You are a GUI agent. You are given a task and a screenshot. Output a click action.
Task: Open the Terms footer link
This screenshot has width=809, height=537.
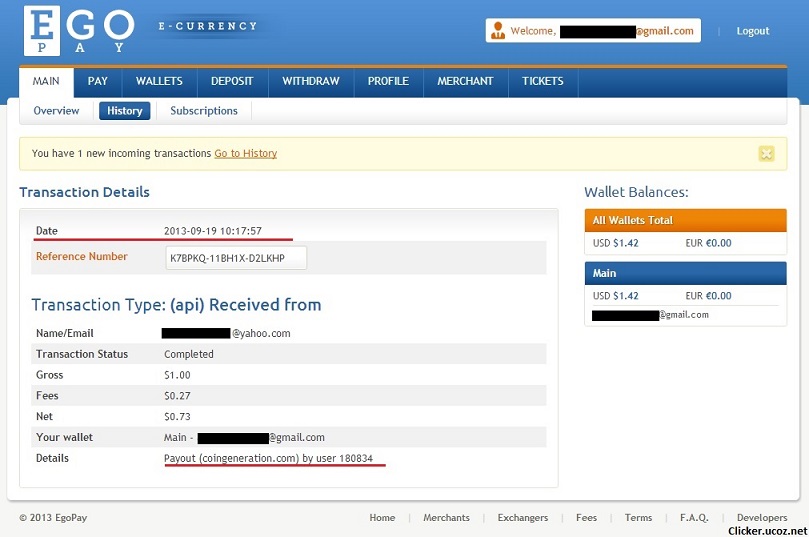(638, 517)
